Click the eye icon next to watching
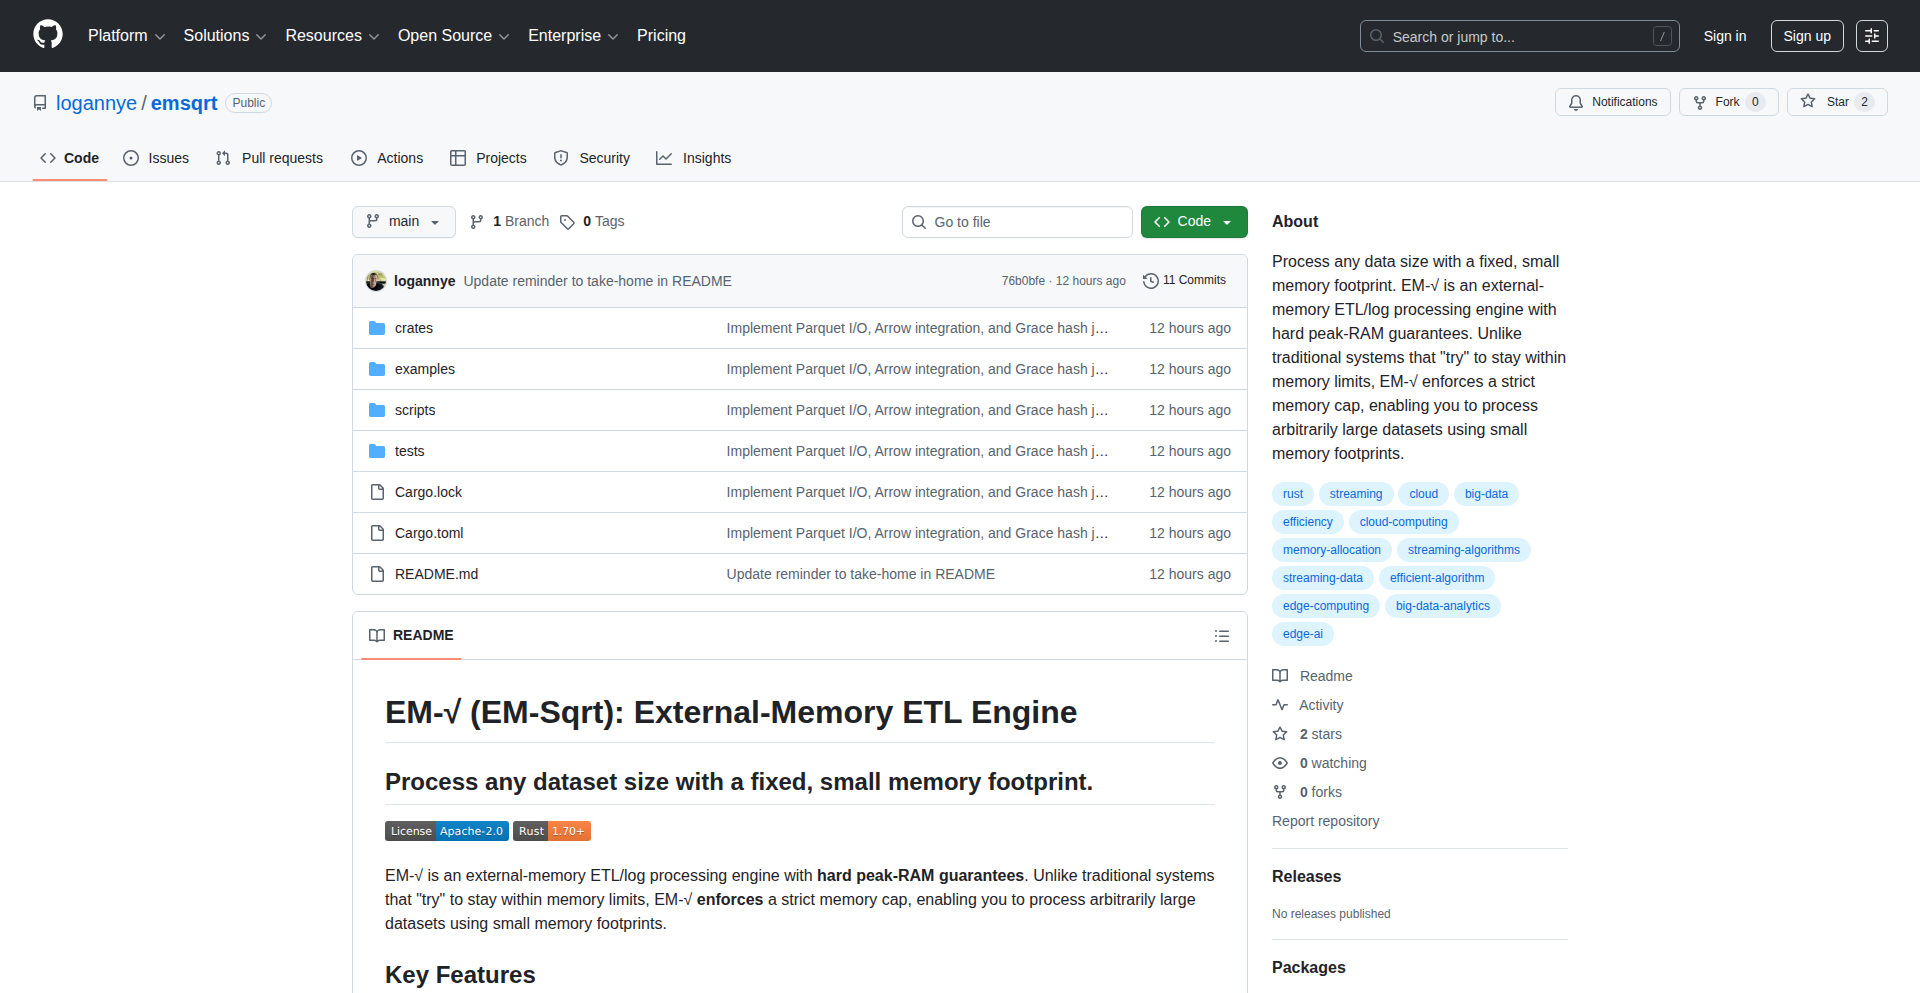 [x=1280, y=763]
